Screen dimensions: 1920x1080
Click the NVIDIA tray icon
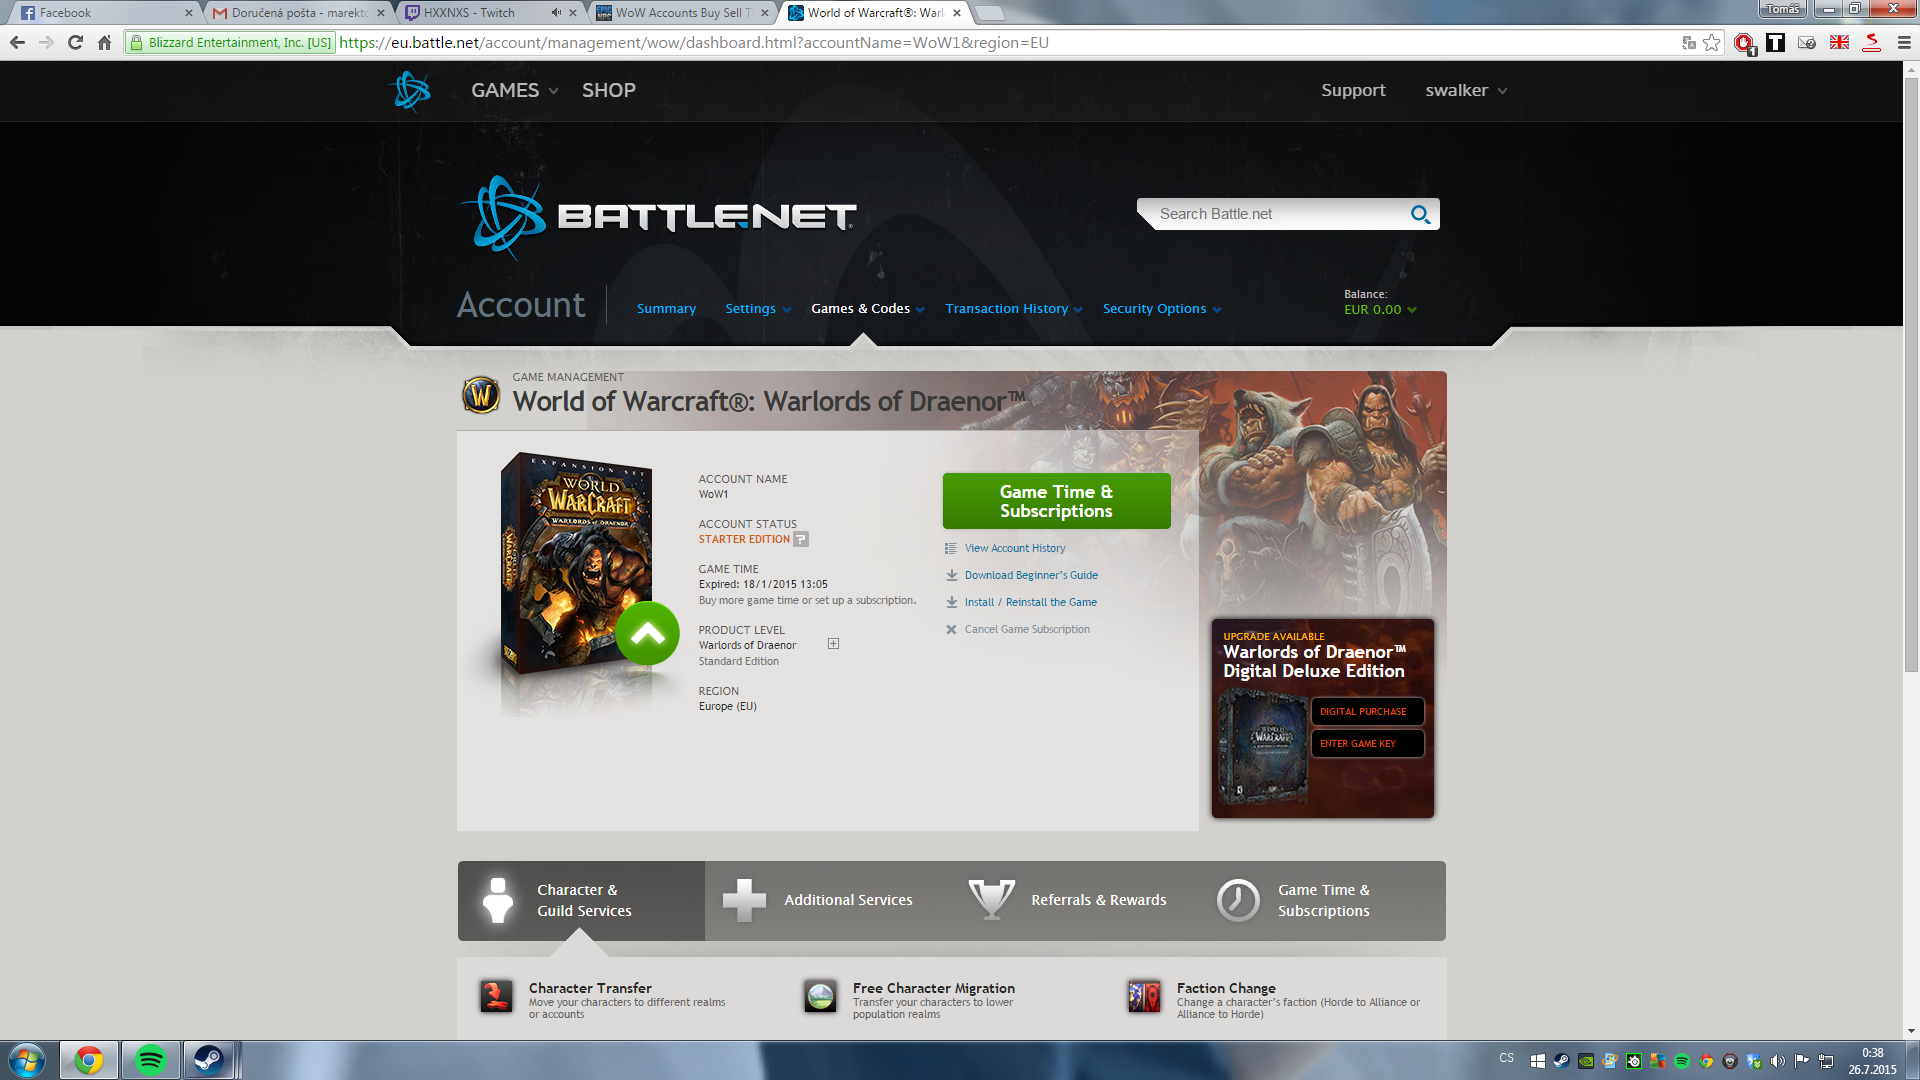tap(1586, 1061)
